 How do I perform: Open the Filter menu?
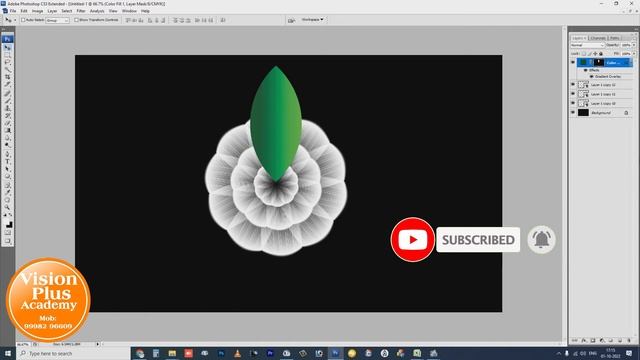81,11
